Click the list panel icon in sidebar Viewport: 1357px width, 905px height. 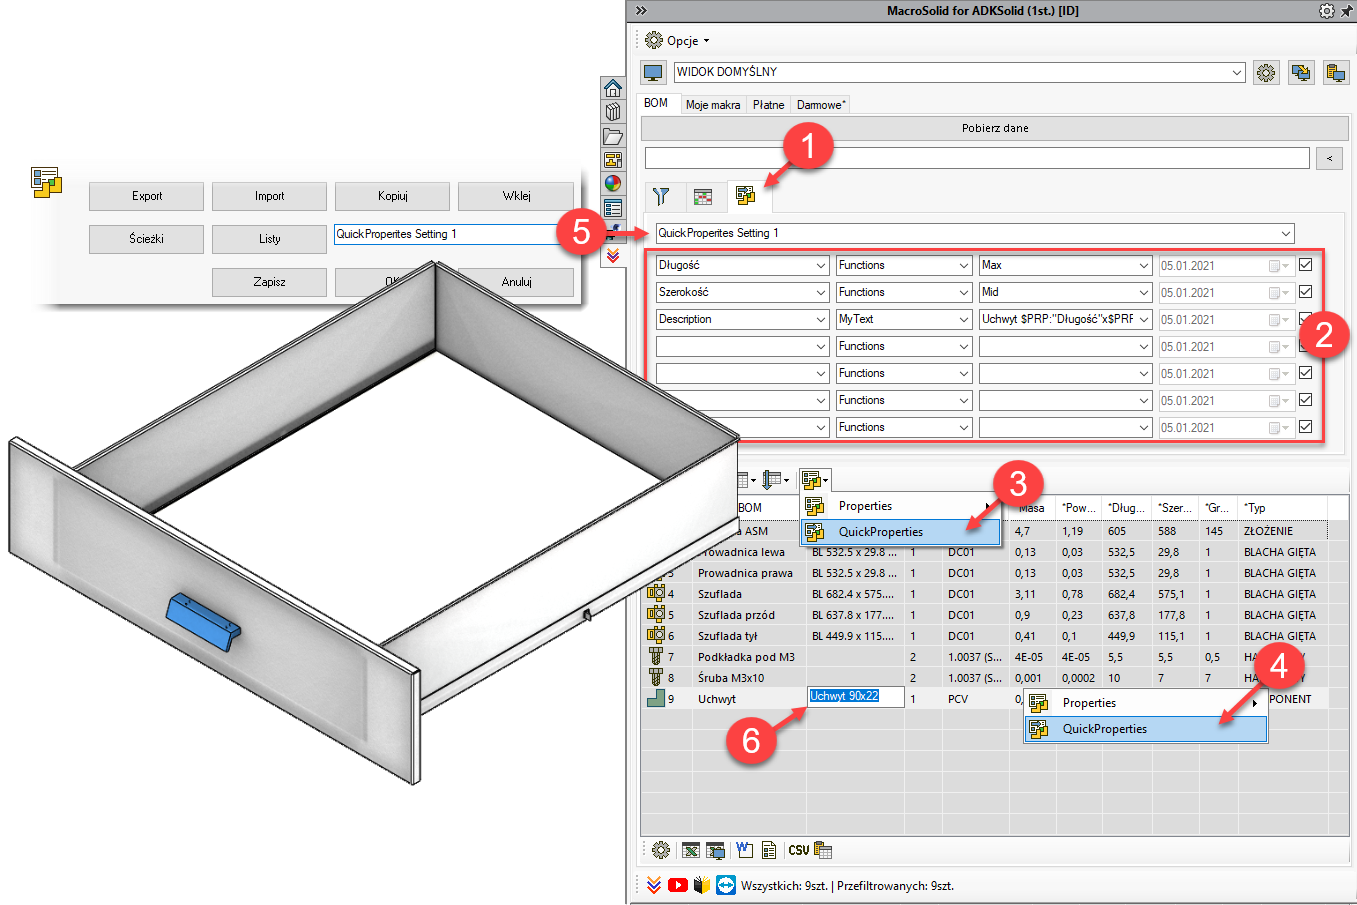coord(613,208)
